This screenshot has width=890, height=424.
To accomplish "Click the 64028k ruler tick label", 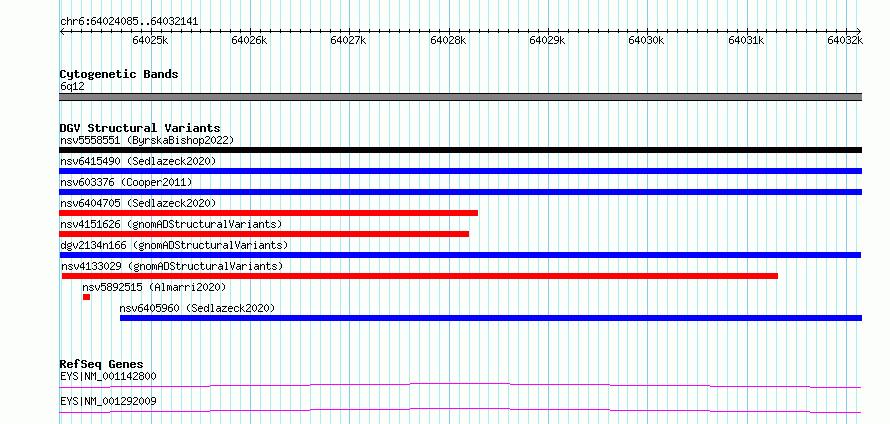I will pyautogui.click(x=448, y=40).
